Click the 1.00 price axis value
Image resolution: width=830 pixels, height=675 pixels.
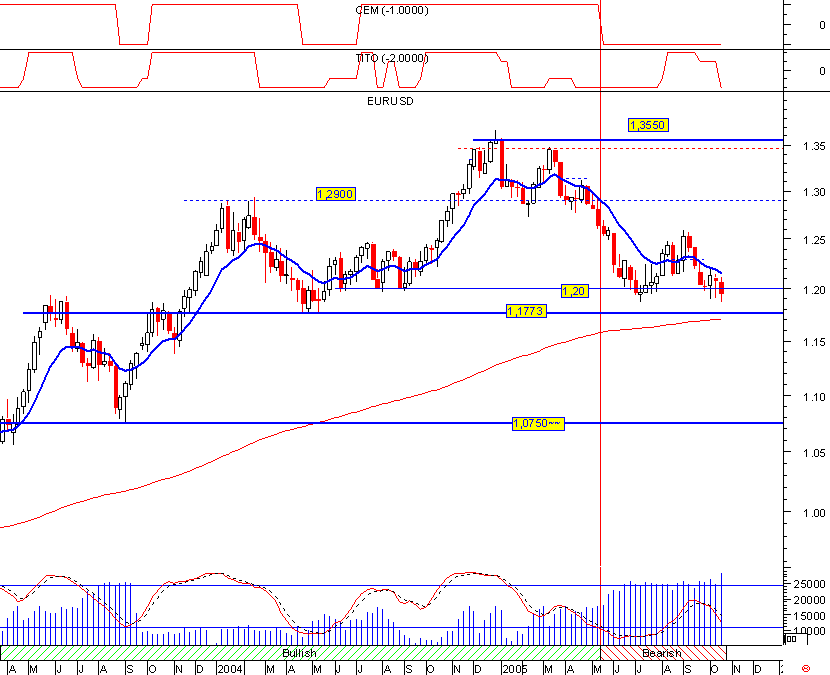[x=814, y=513]
